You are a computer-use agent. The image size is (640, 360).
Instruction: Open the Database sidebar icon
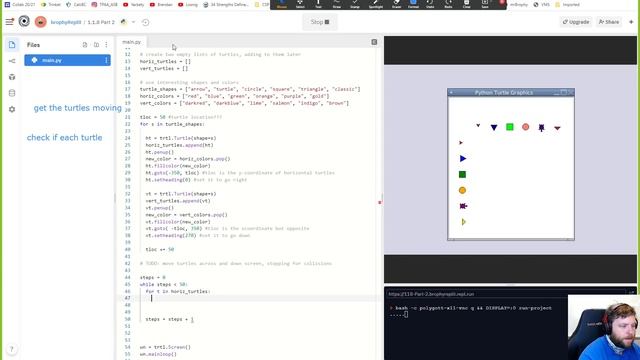click(12, 93)
